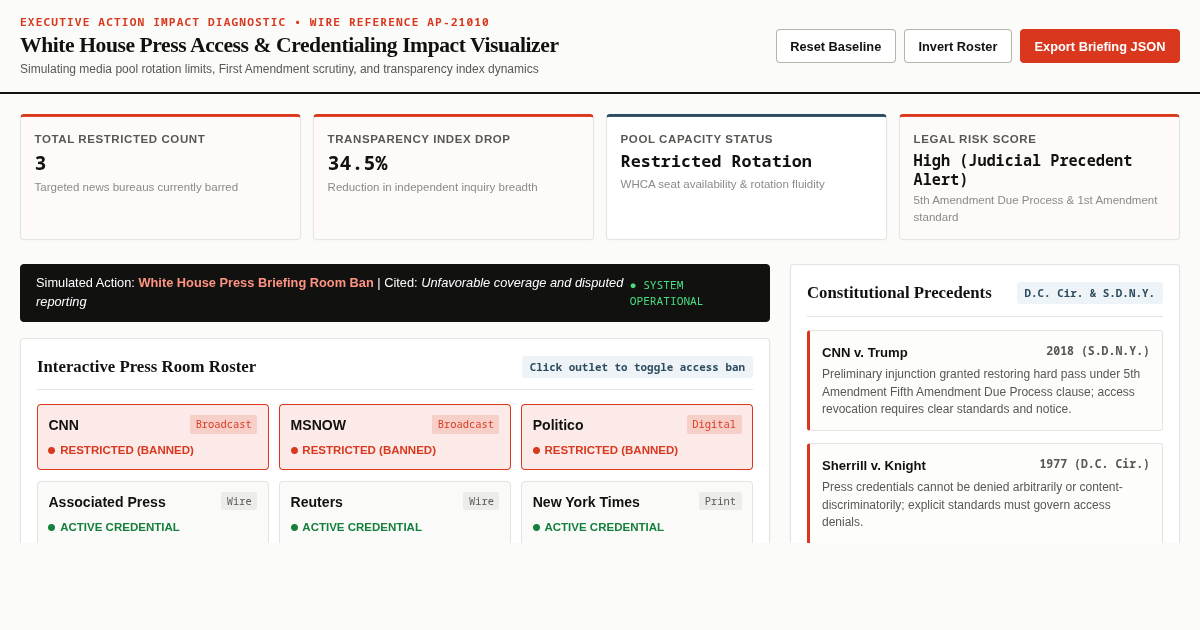
Task: Toggle New York Times credential card
Action: 637,513
